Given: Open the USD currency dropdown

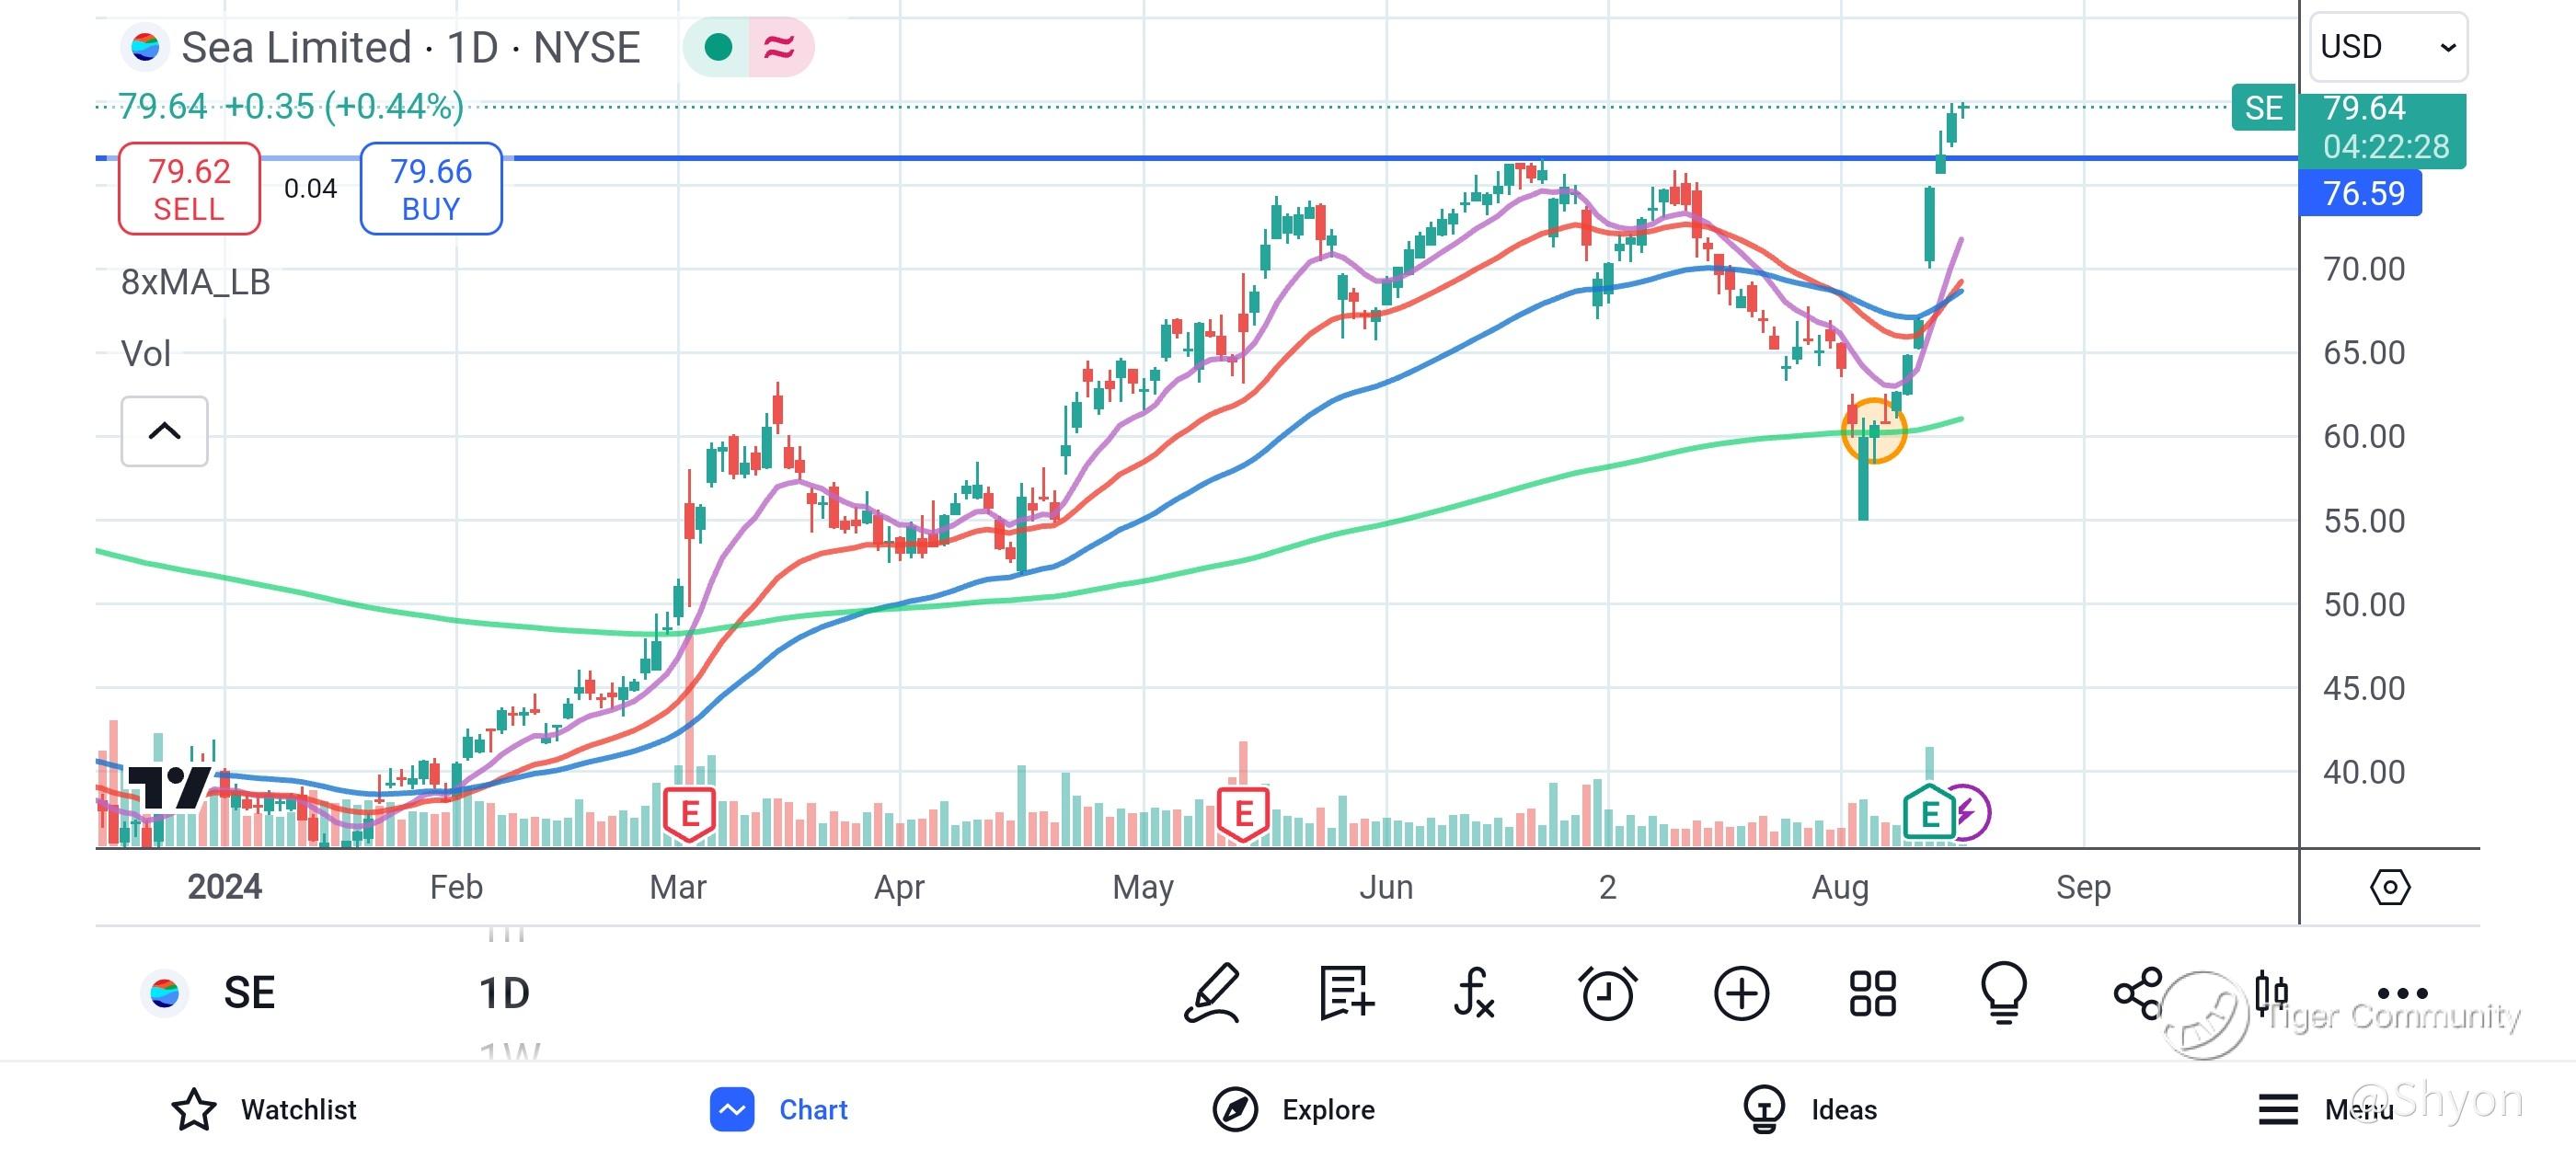Looking at the screenshot, I should pos(2387,47).
